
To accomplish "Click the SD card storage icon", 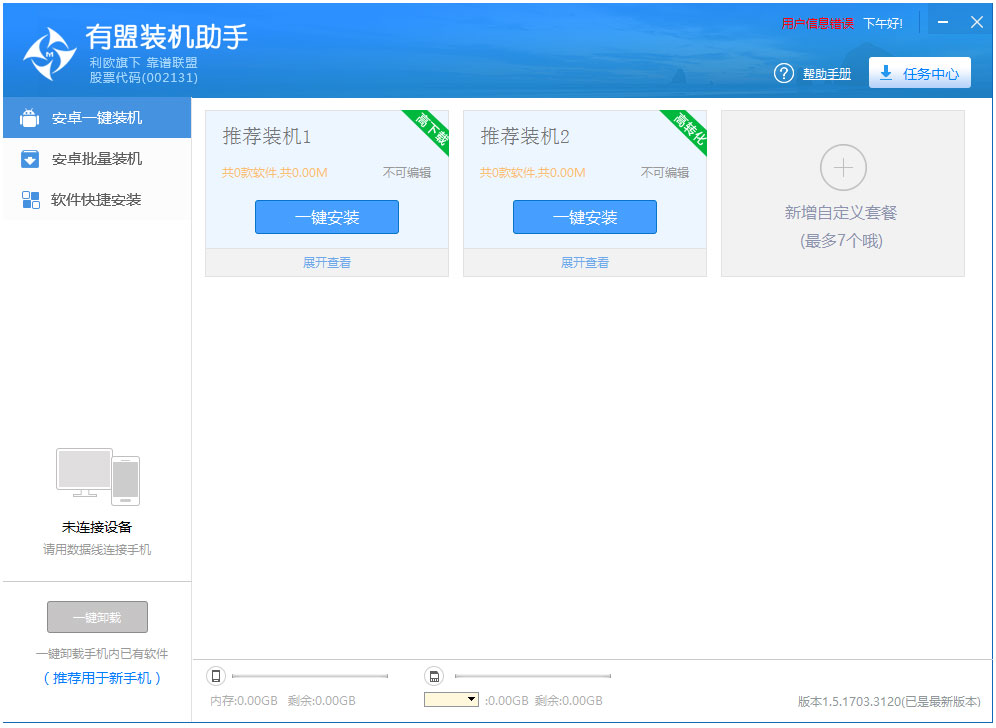I will tap(434, 676).
